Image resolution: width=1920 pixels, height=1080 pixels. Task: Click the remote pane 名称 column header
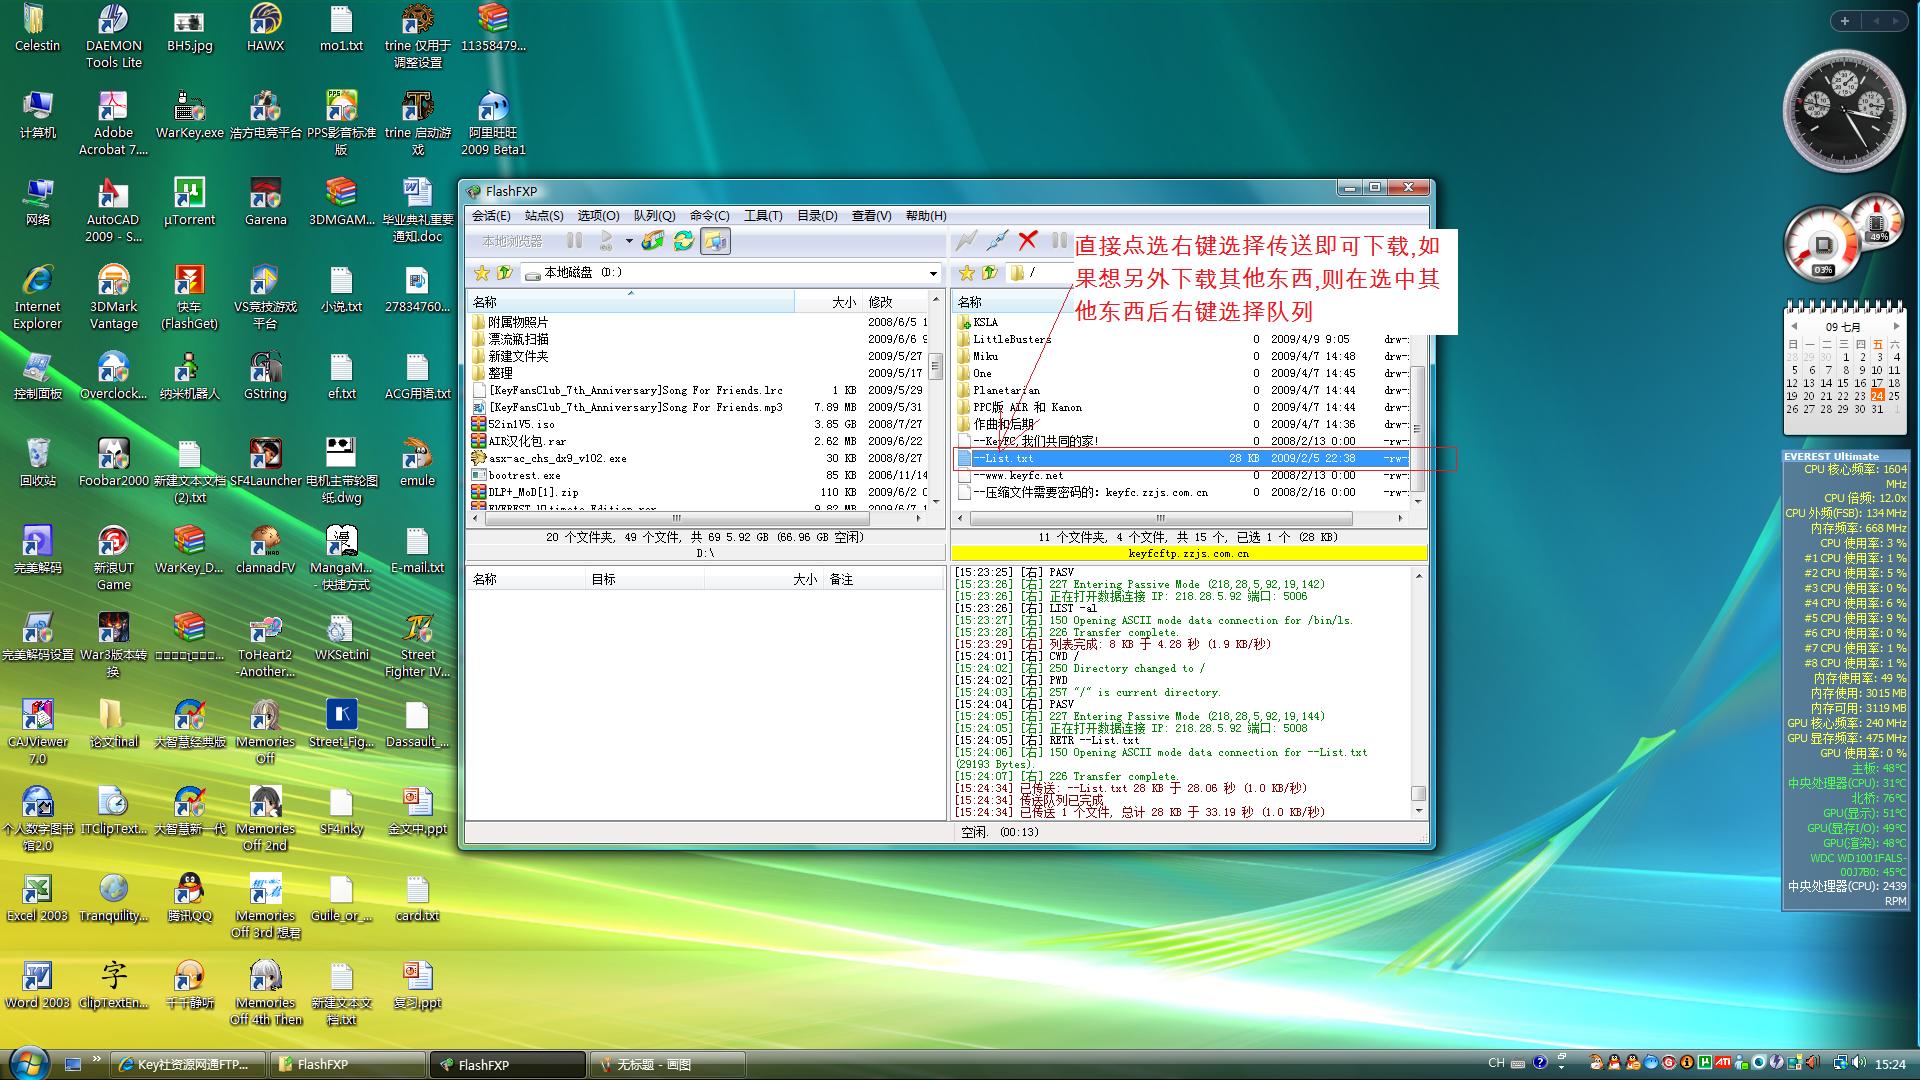pyautogui.click(x=1012, y=302)
